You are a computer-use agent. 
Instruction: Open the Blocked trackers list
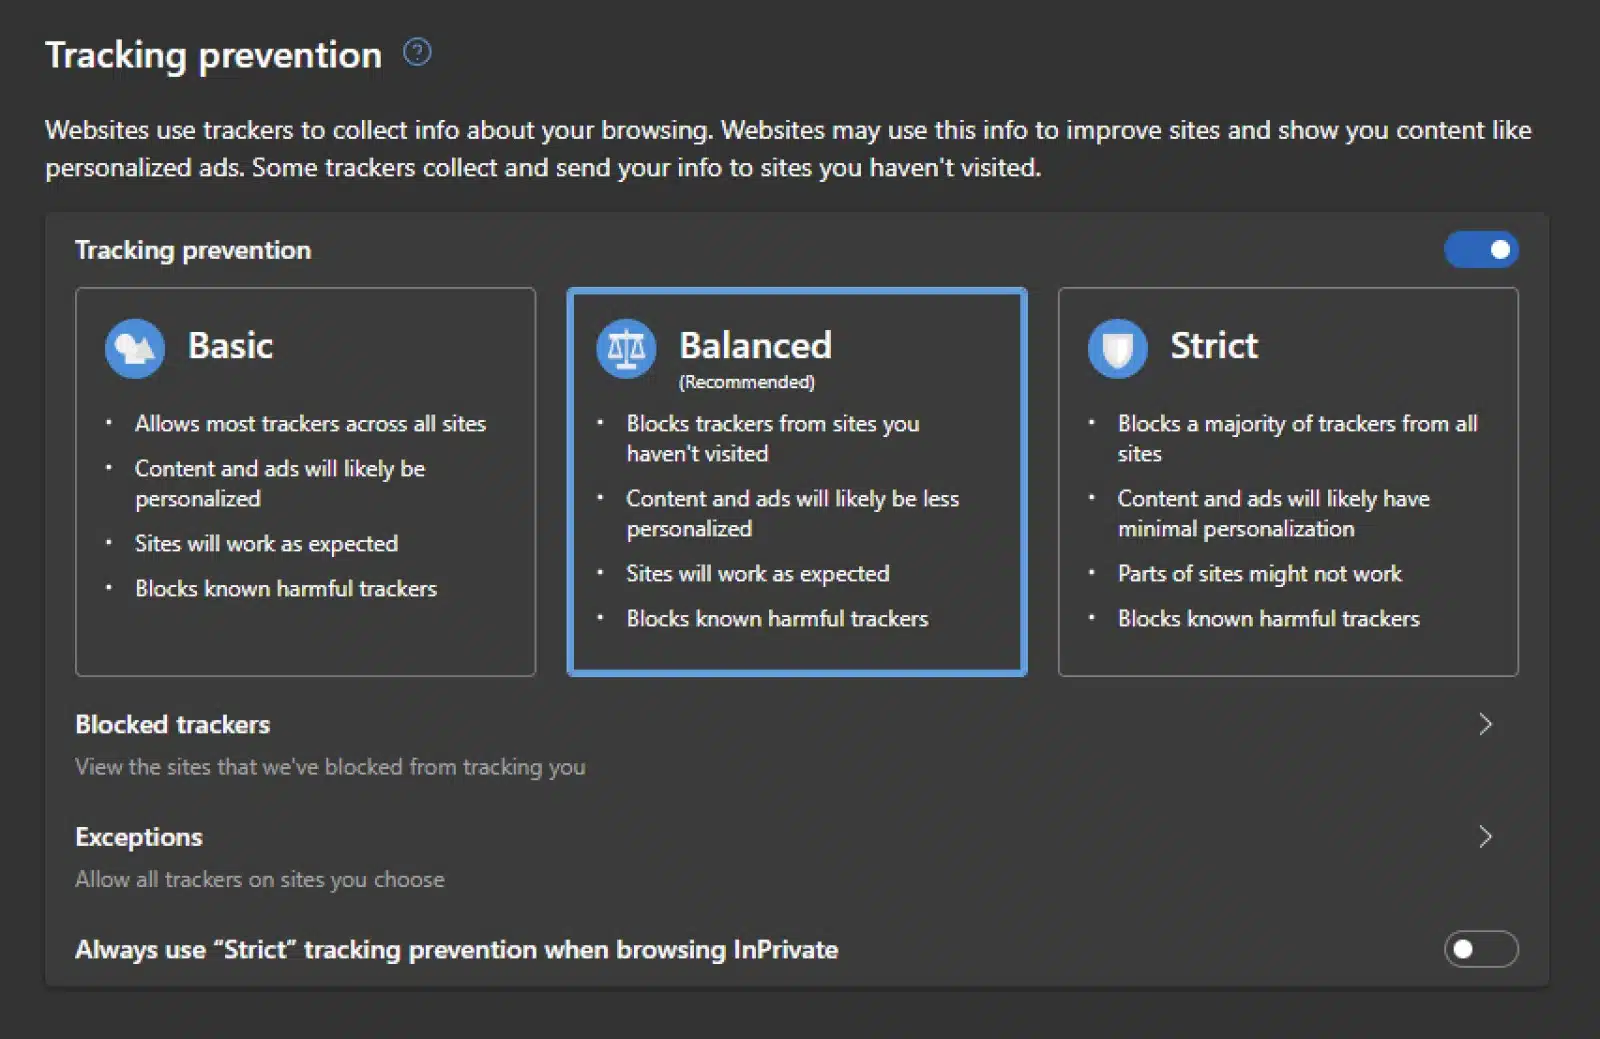point(171,724)
